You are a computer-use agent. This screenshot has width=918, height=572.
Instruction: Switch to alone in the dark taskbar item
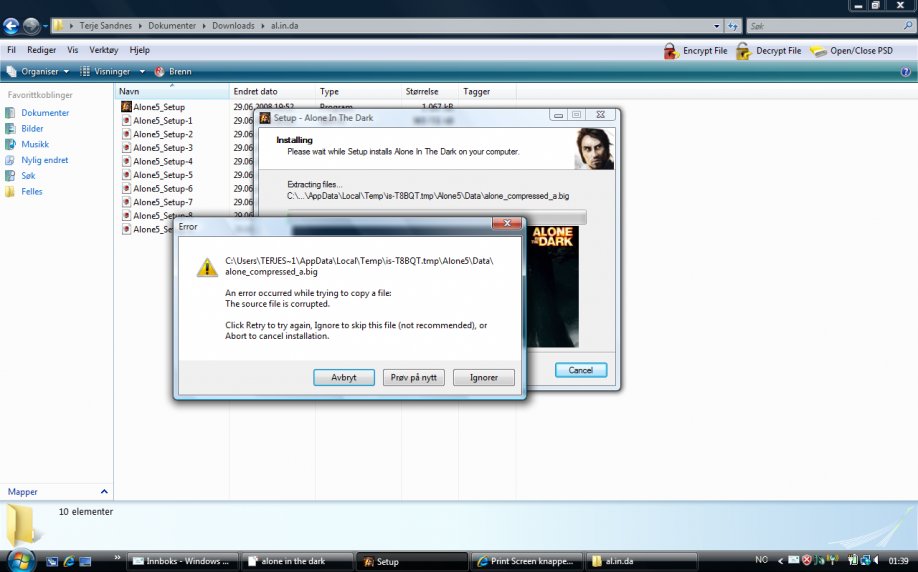coord(297,561)
